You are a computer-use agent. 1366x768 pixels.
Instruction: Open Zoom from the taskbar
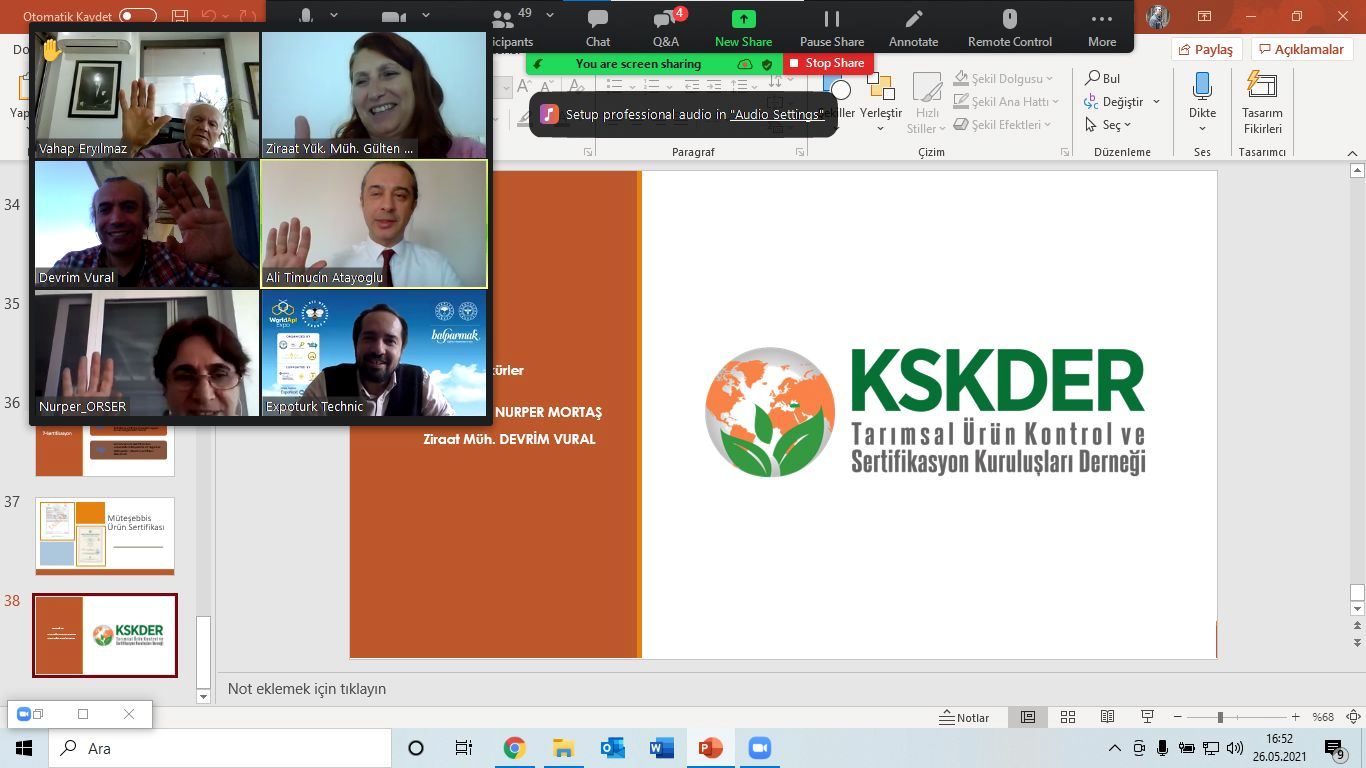coord(760,748)
